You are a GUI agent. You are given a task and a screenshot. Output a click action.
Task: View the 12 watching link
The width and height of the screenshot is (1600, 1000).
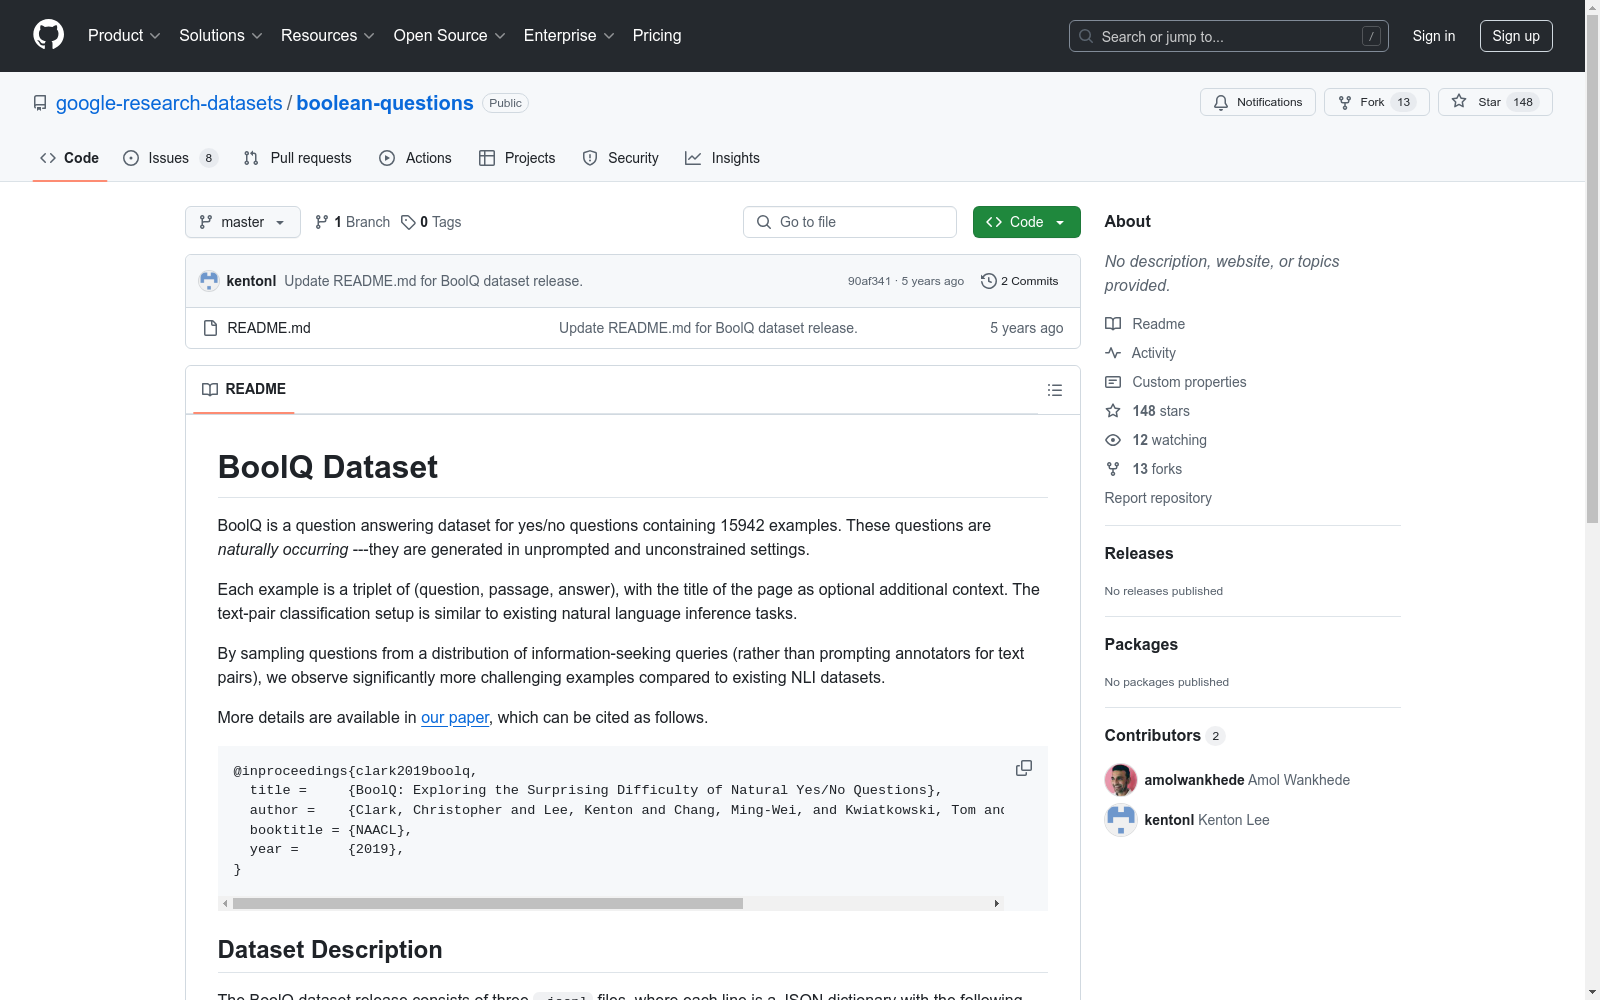[x=1156, y=440]
